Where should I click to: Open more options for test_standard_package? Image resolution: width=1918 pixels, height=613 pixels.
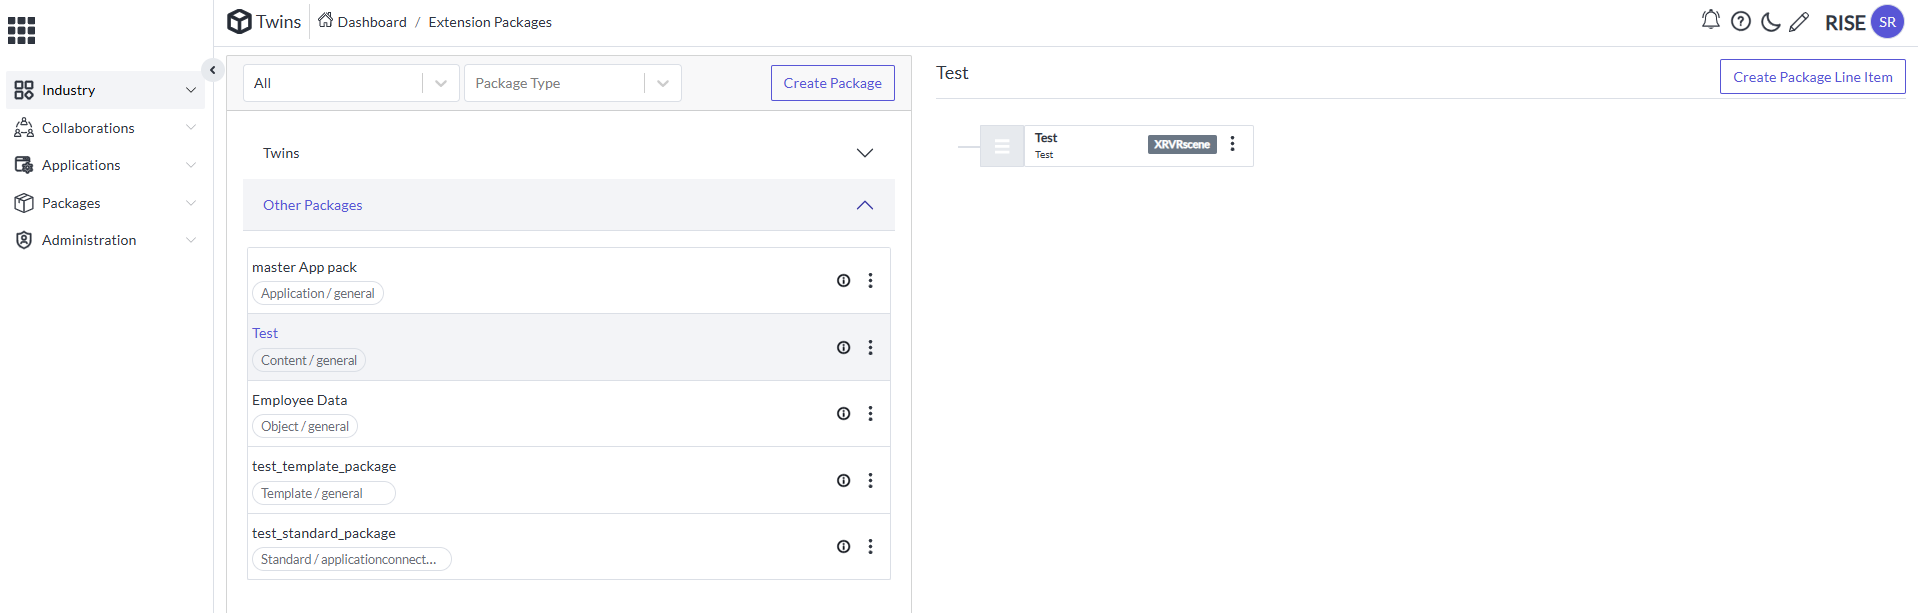[870, 547]
